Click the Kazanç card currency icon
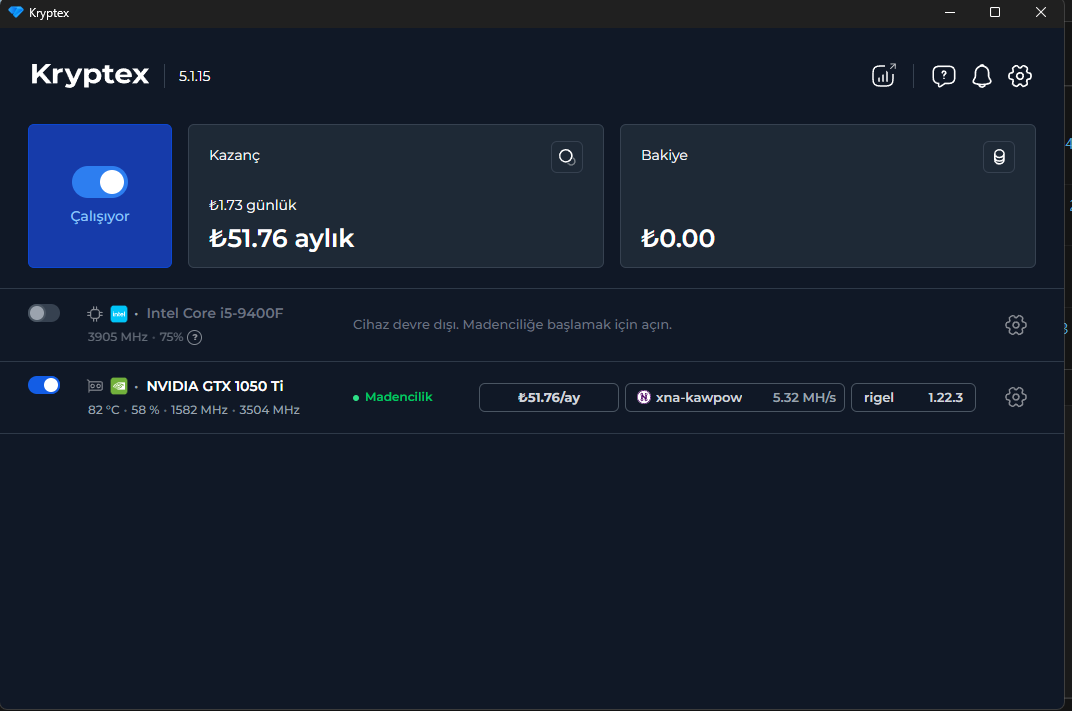Image resolution: width=1072 pixels, height=711 pixels. coord(567,157)
